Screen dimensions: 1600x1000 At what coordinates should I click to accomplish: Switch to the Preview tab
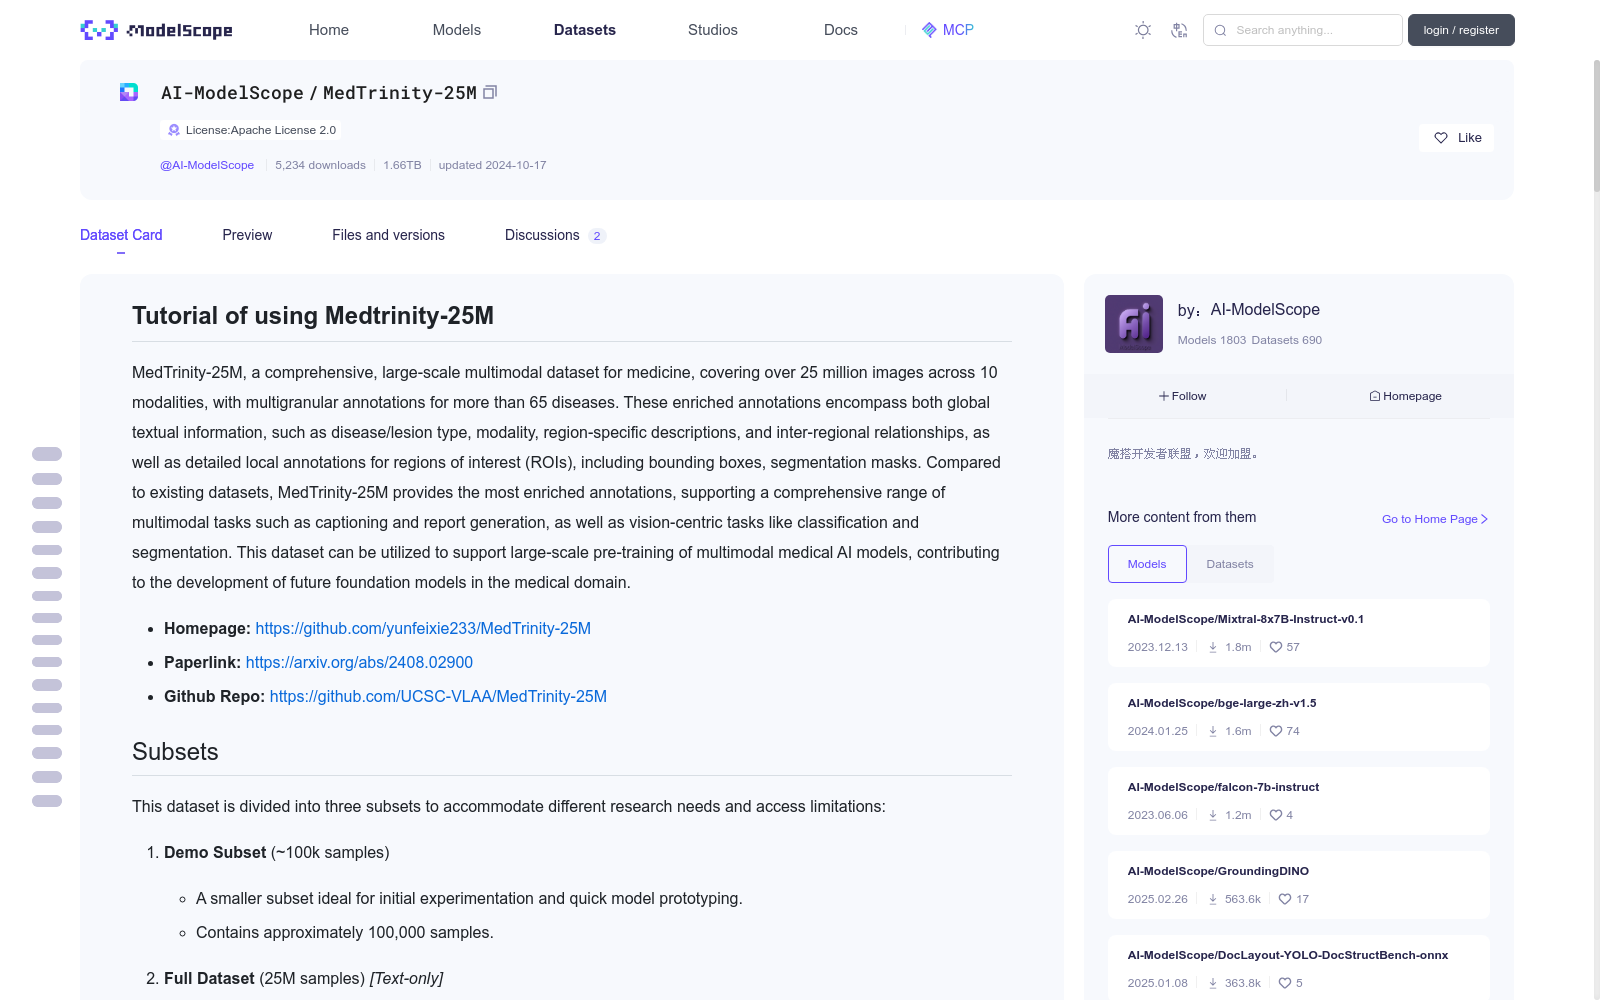click(247, 235)
